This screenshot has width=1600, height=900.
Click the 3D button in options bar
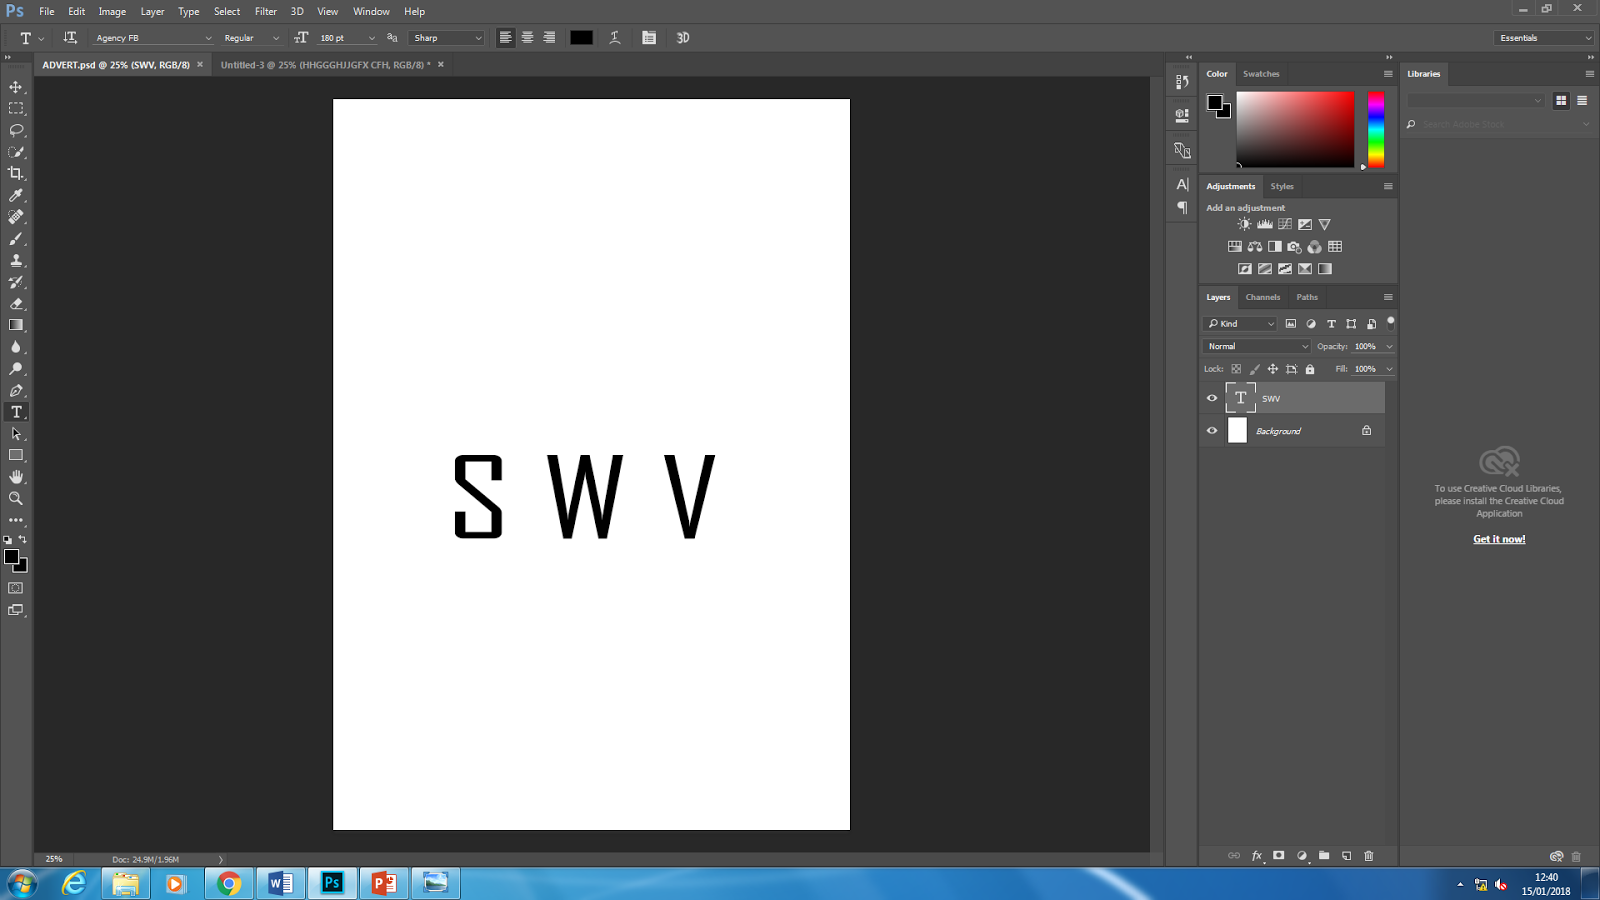pos(683,38)
